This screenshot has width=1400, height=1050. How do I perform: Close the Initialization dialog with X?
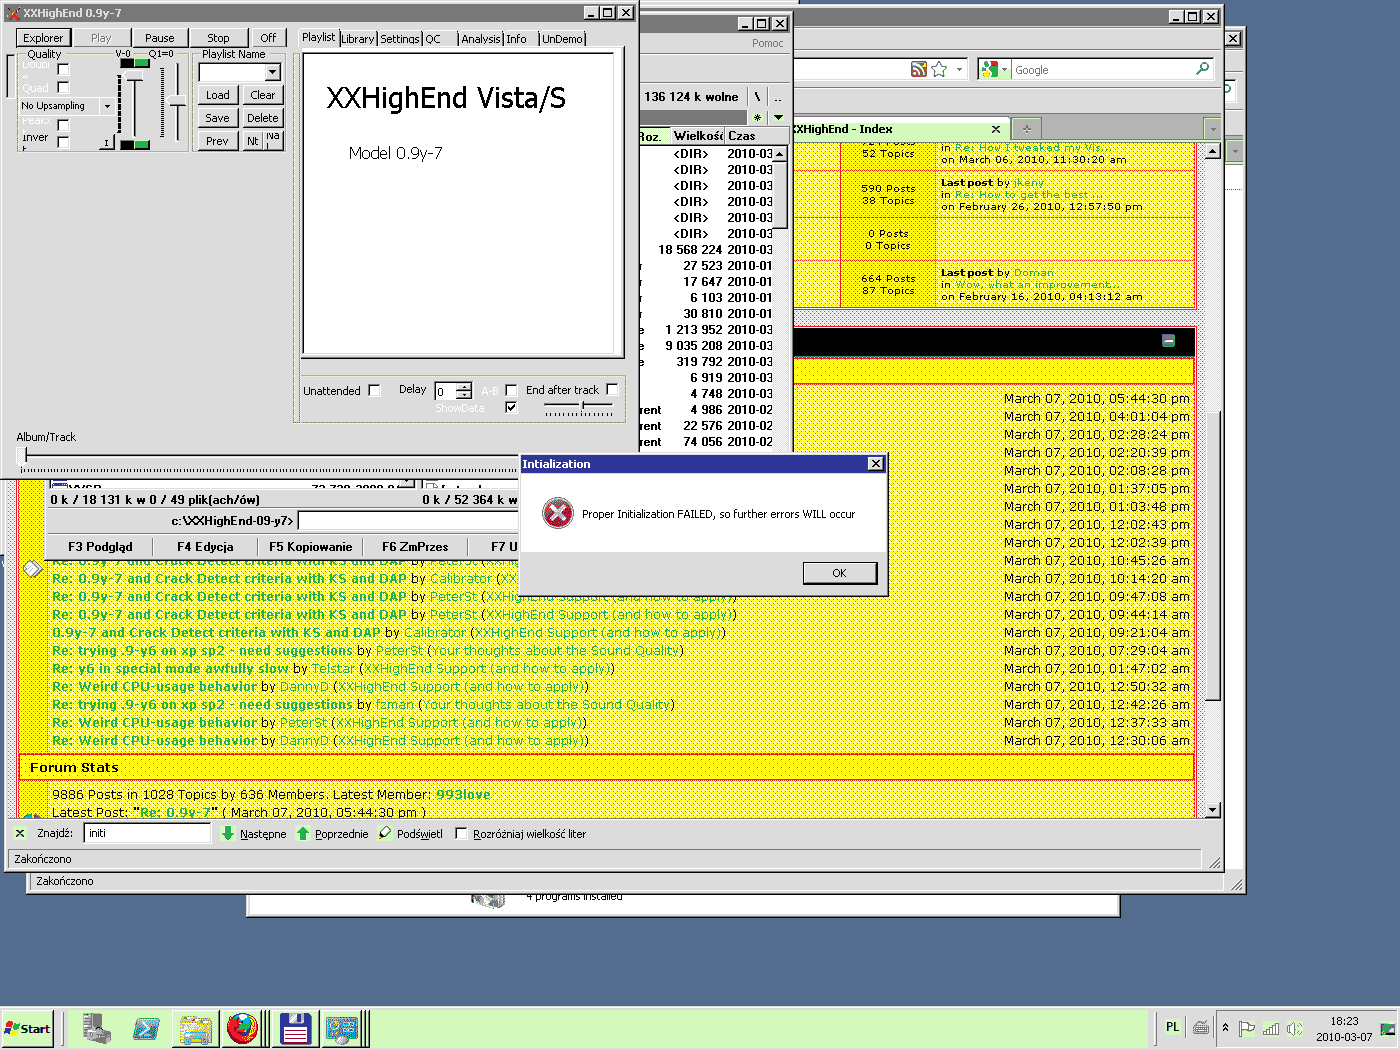click(875, 464)
